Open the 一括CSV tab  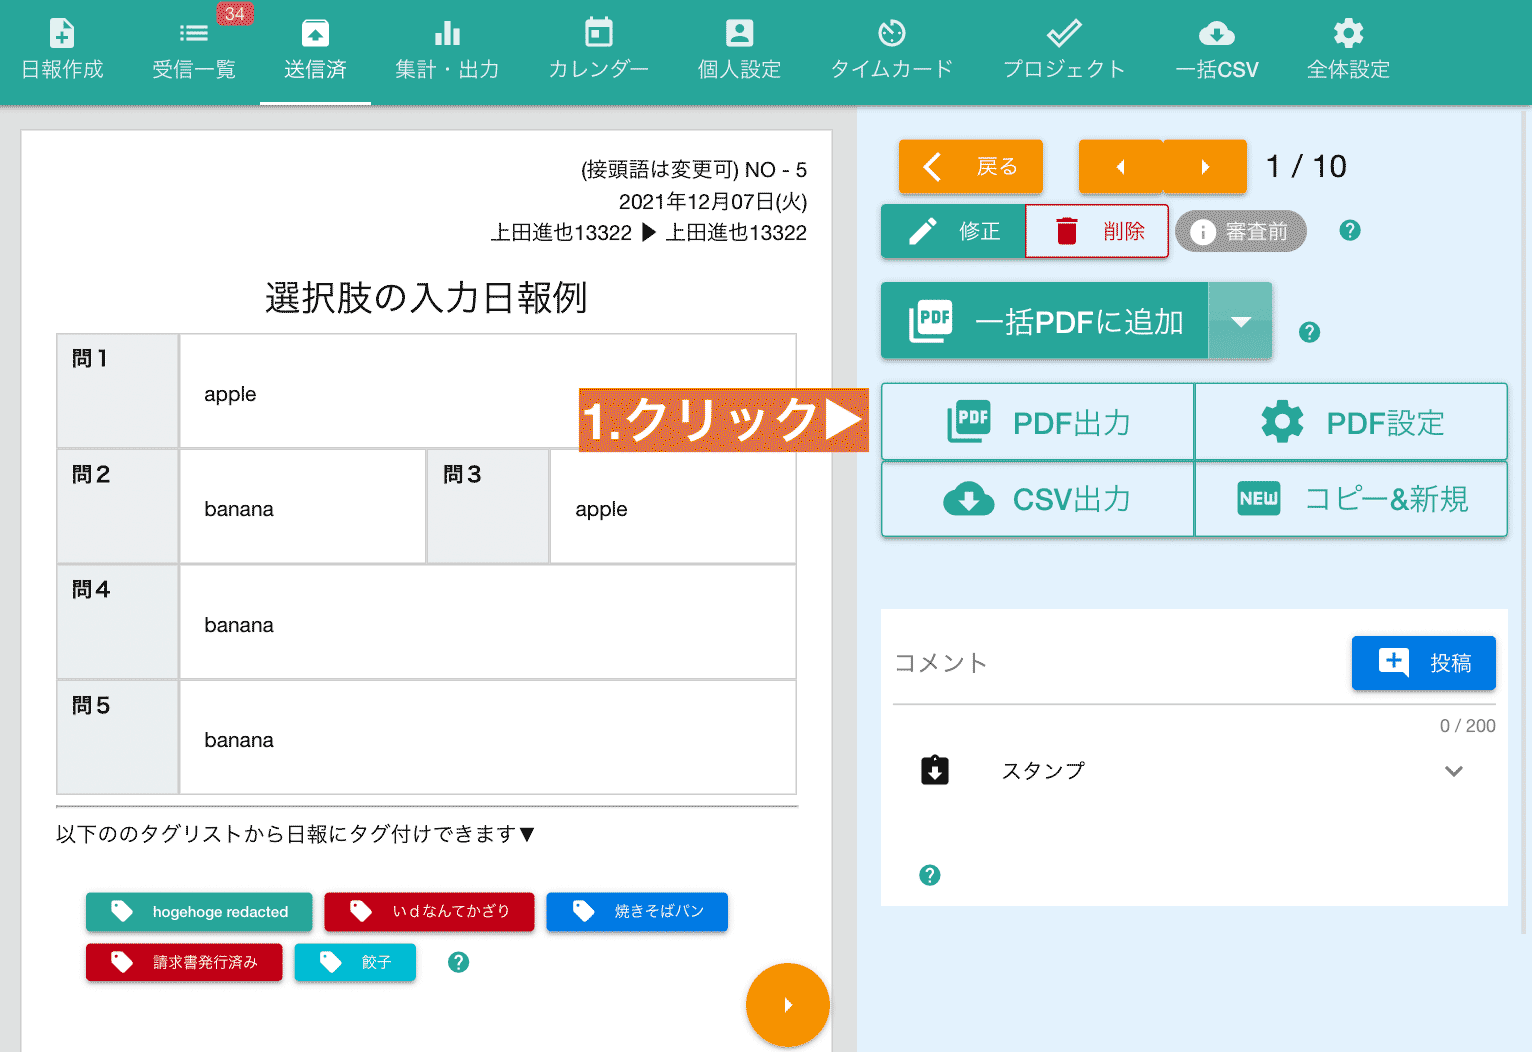[x=1216, y=50]
